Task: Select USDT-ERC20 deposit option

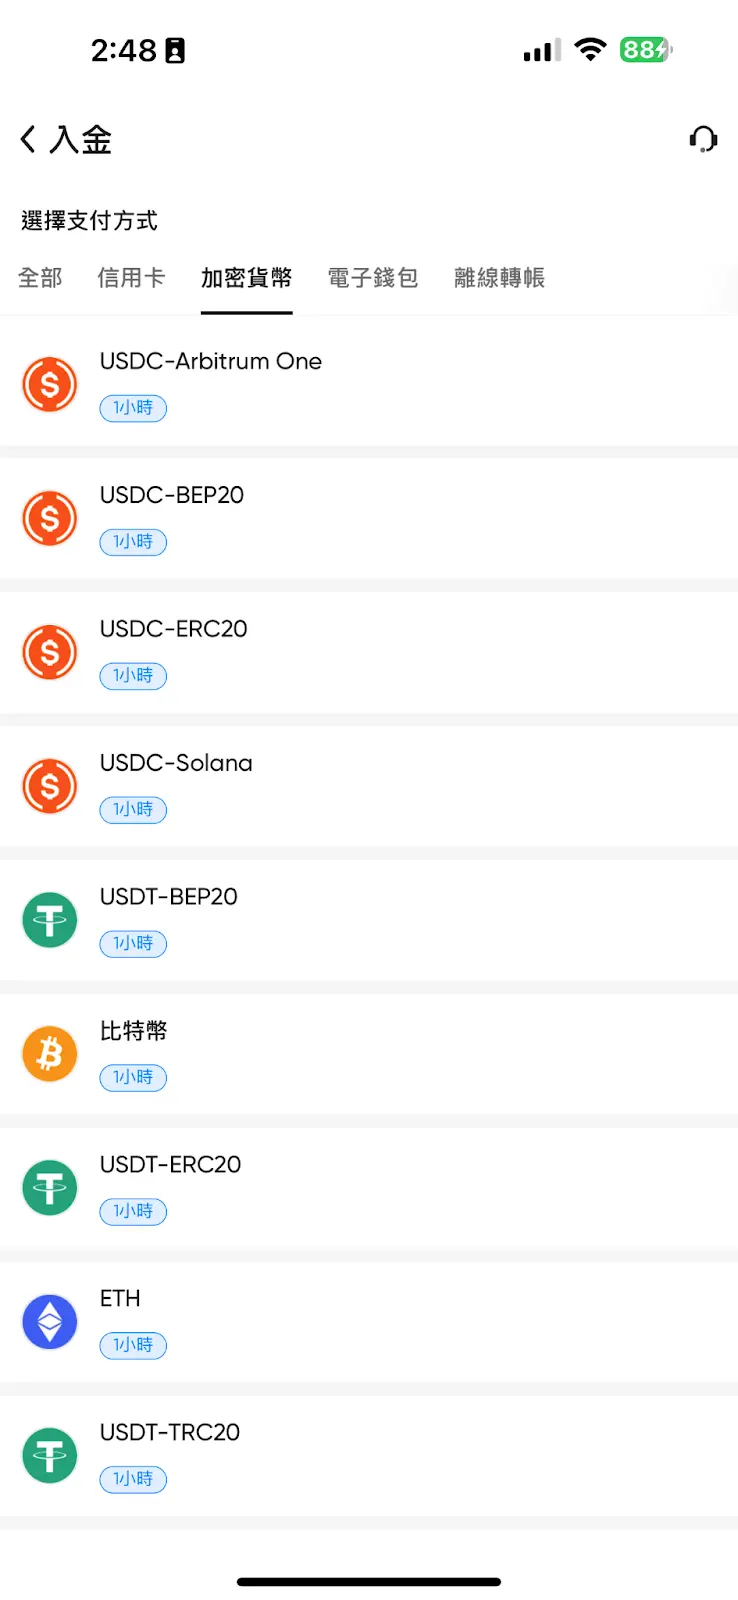Action: point(171,1165)
